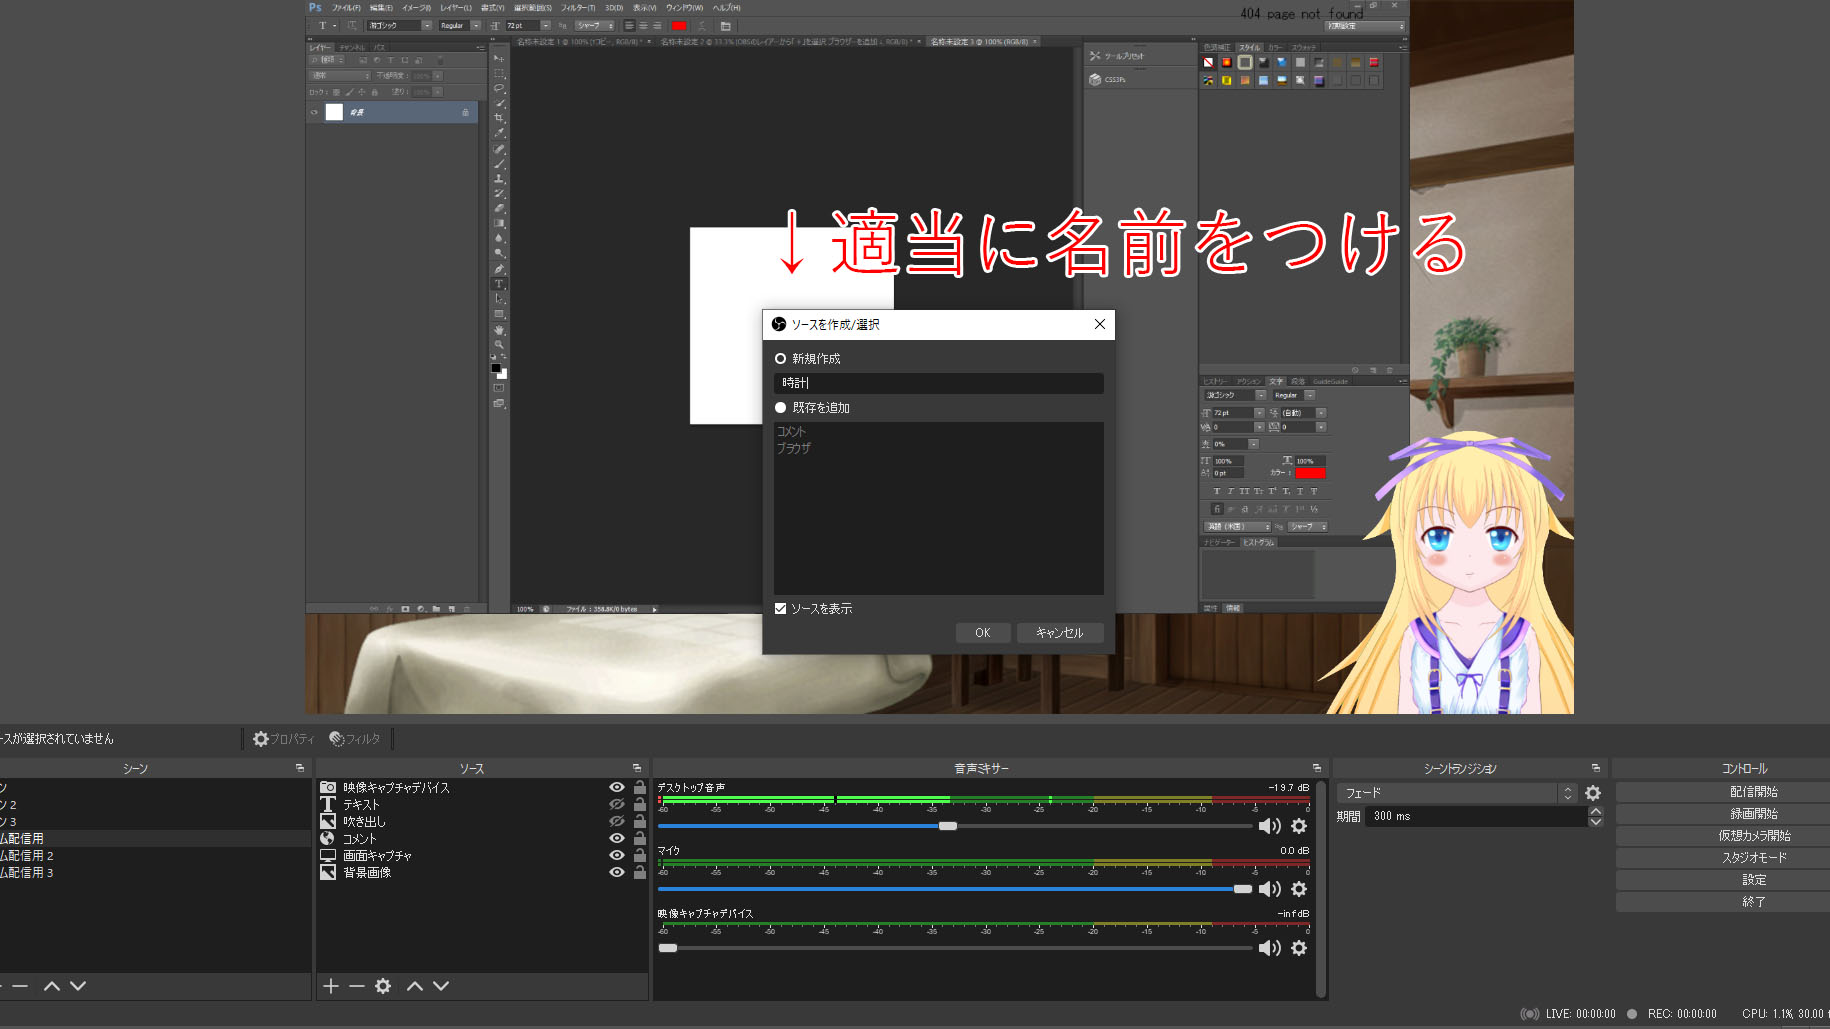The width and height of the screenshot is (1830, 1029).
Task: Move the source up with the sources arrow
Action: pyautogui.click(x=415, y=986)
